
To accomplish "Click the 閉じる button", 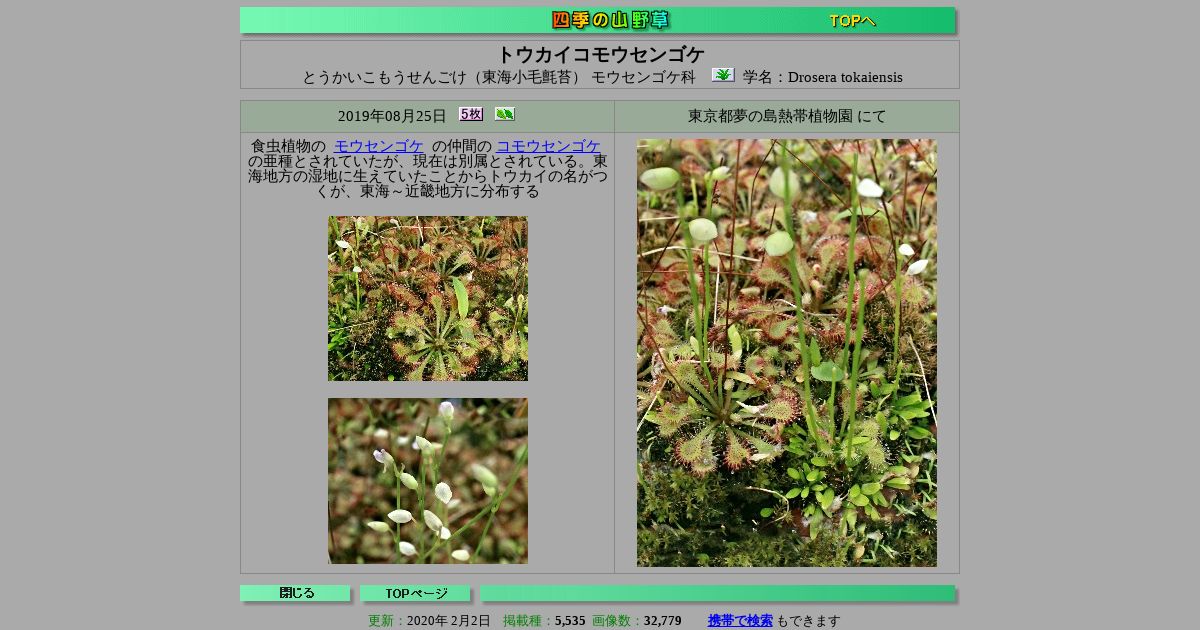I will coord(295,593).
